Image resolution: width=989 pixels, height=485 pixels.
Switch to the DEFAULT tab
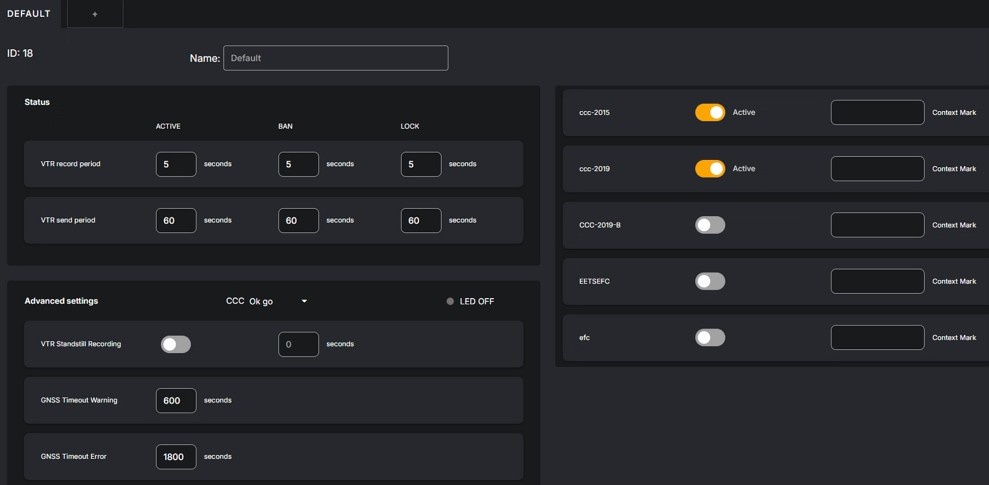click(x=30, y=13)
